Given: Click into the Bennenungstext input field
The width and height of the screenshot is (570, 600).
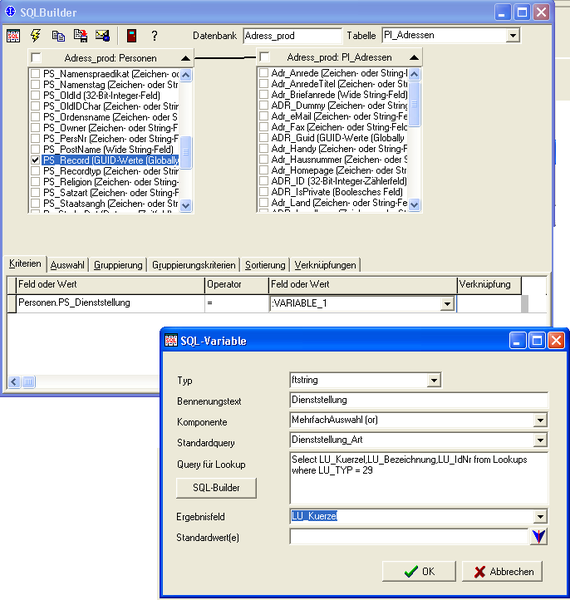Looking at the screenshot, I should click(x=419, y=400).
